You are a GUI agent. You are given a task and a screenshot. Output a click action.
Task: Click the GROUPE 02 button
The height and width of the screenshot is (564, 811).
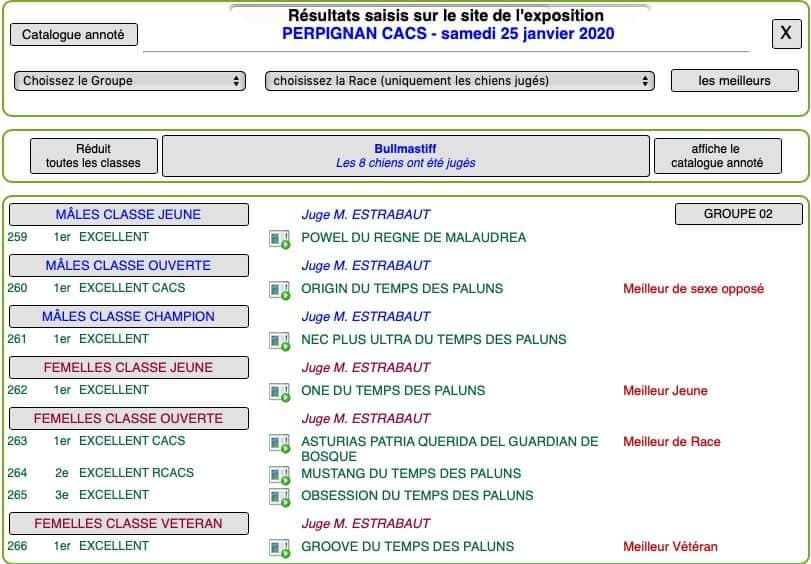[739, 214]
